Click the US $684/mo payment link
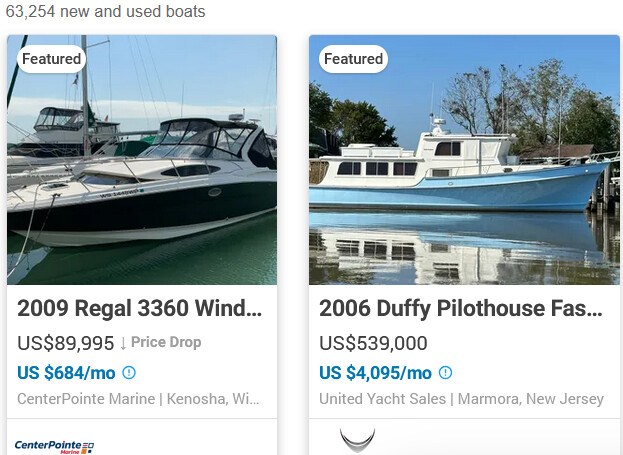The height and width of the screenshot is (455, 623). [x=66, y=373]
